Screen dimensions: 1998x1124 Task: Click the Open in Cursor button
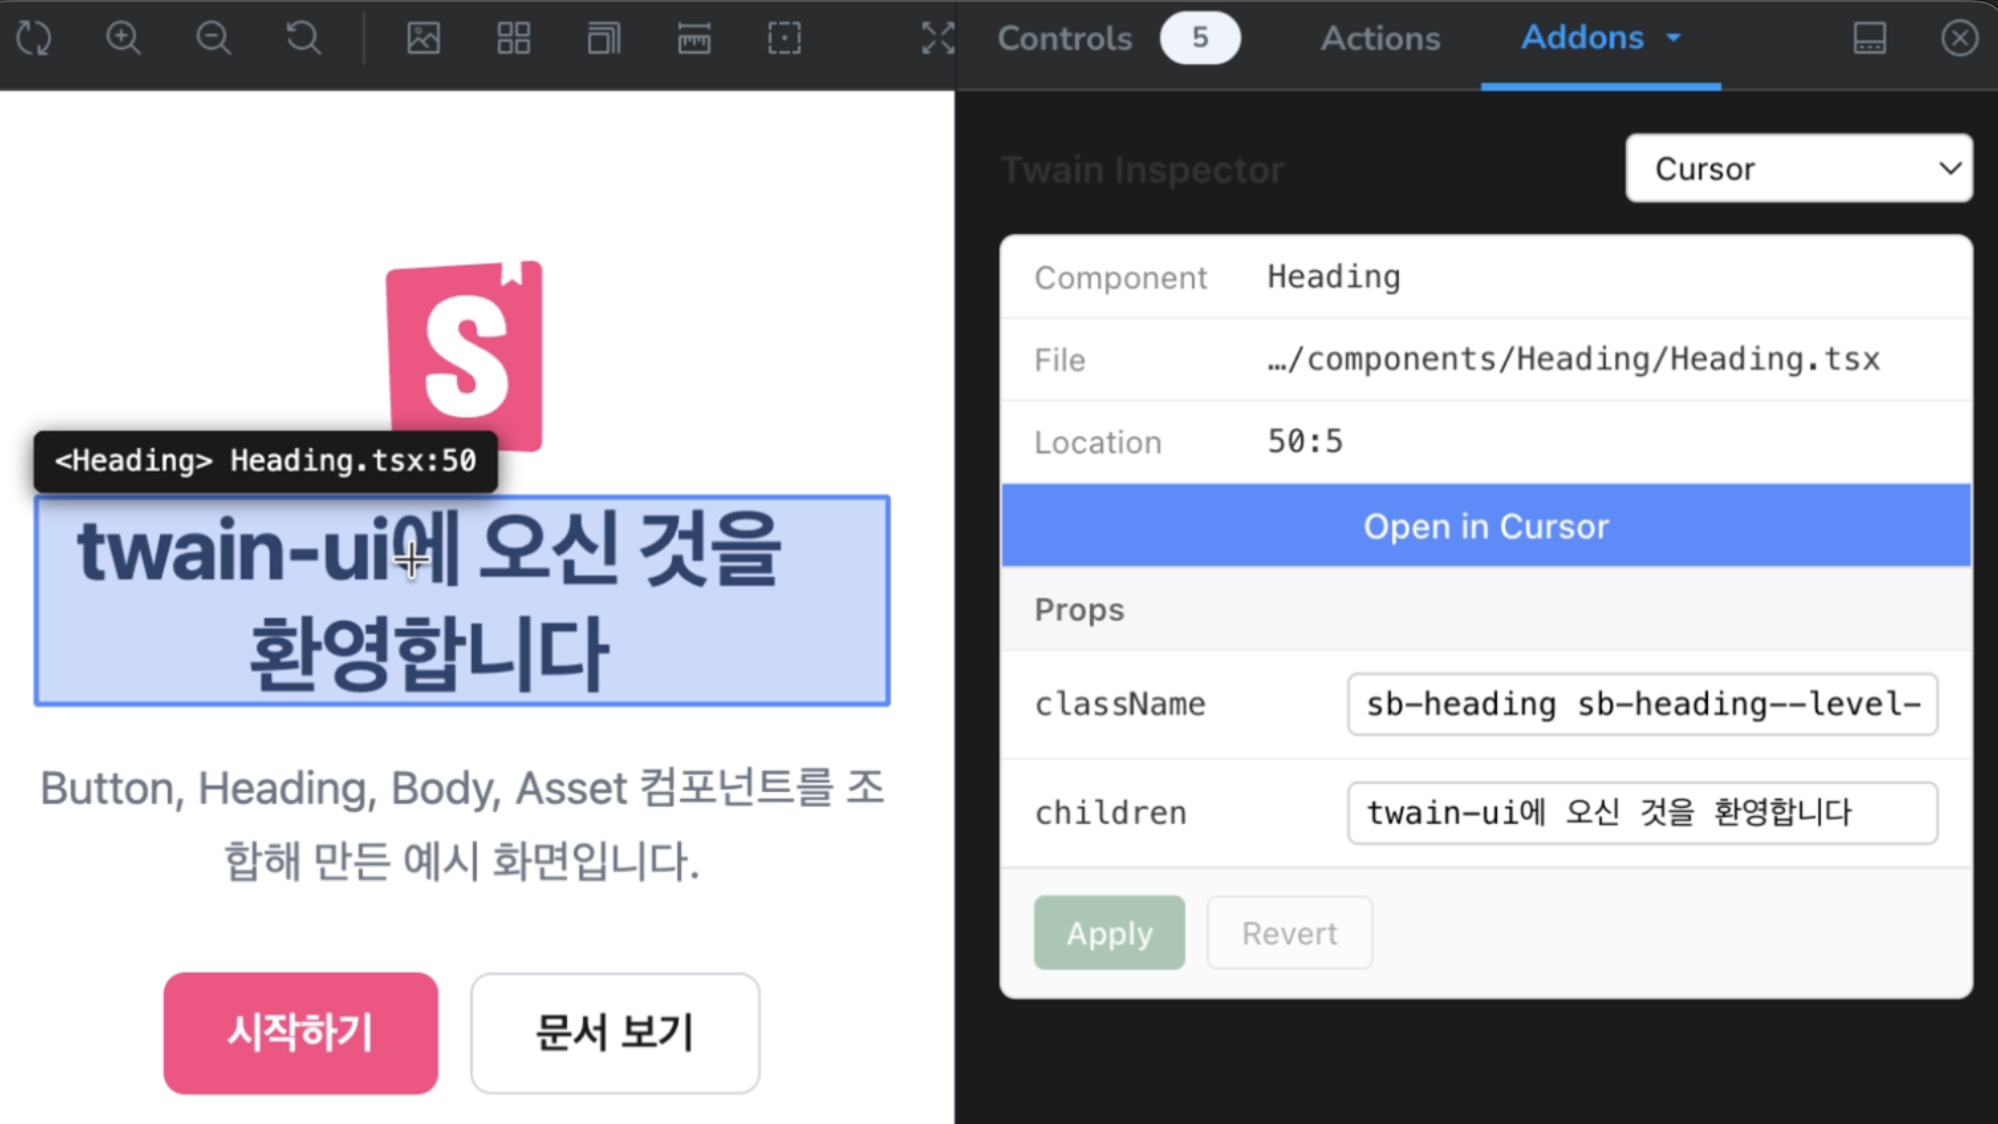[x=1486, y=526]
